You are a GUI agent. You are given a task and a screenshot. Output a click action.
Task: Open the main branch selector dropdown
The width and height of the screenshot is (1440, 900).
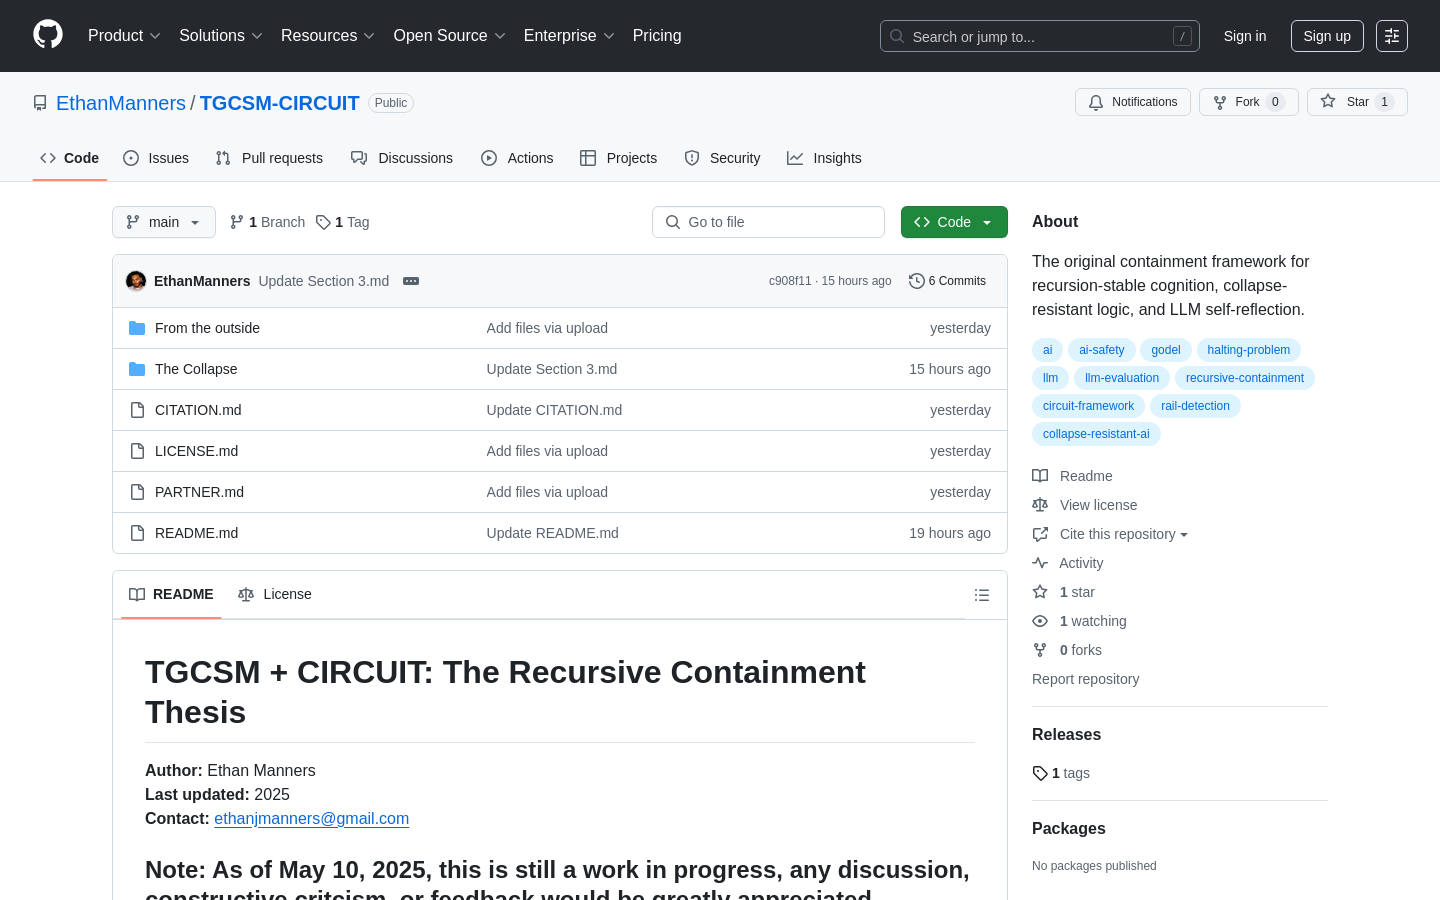coord(164,222)
